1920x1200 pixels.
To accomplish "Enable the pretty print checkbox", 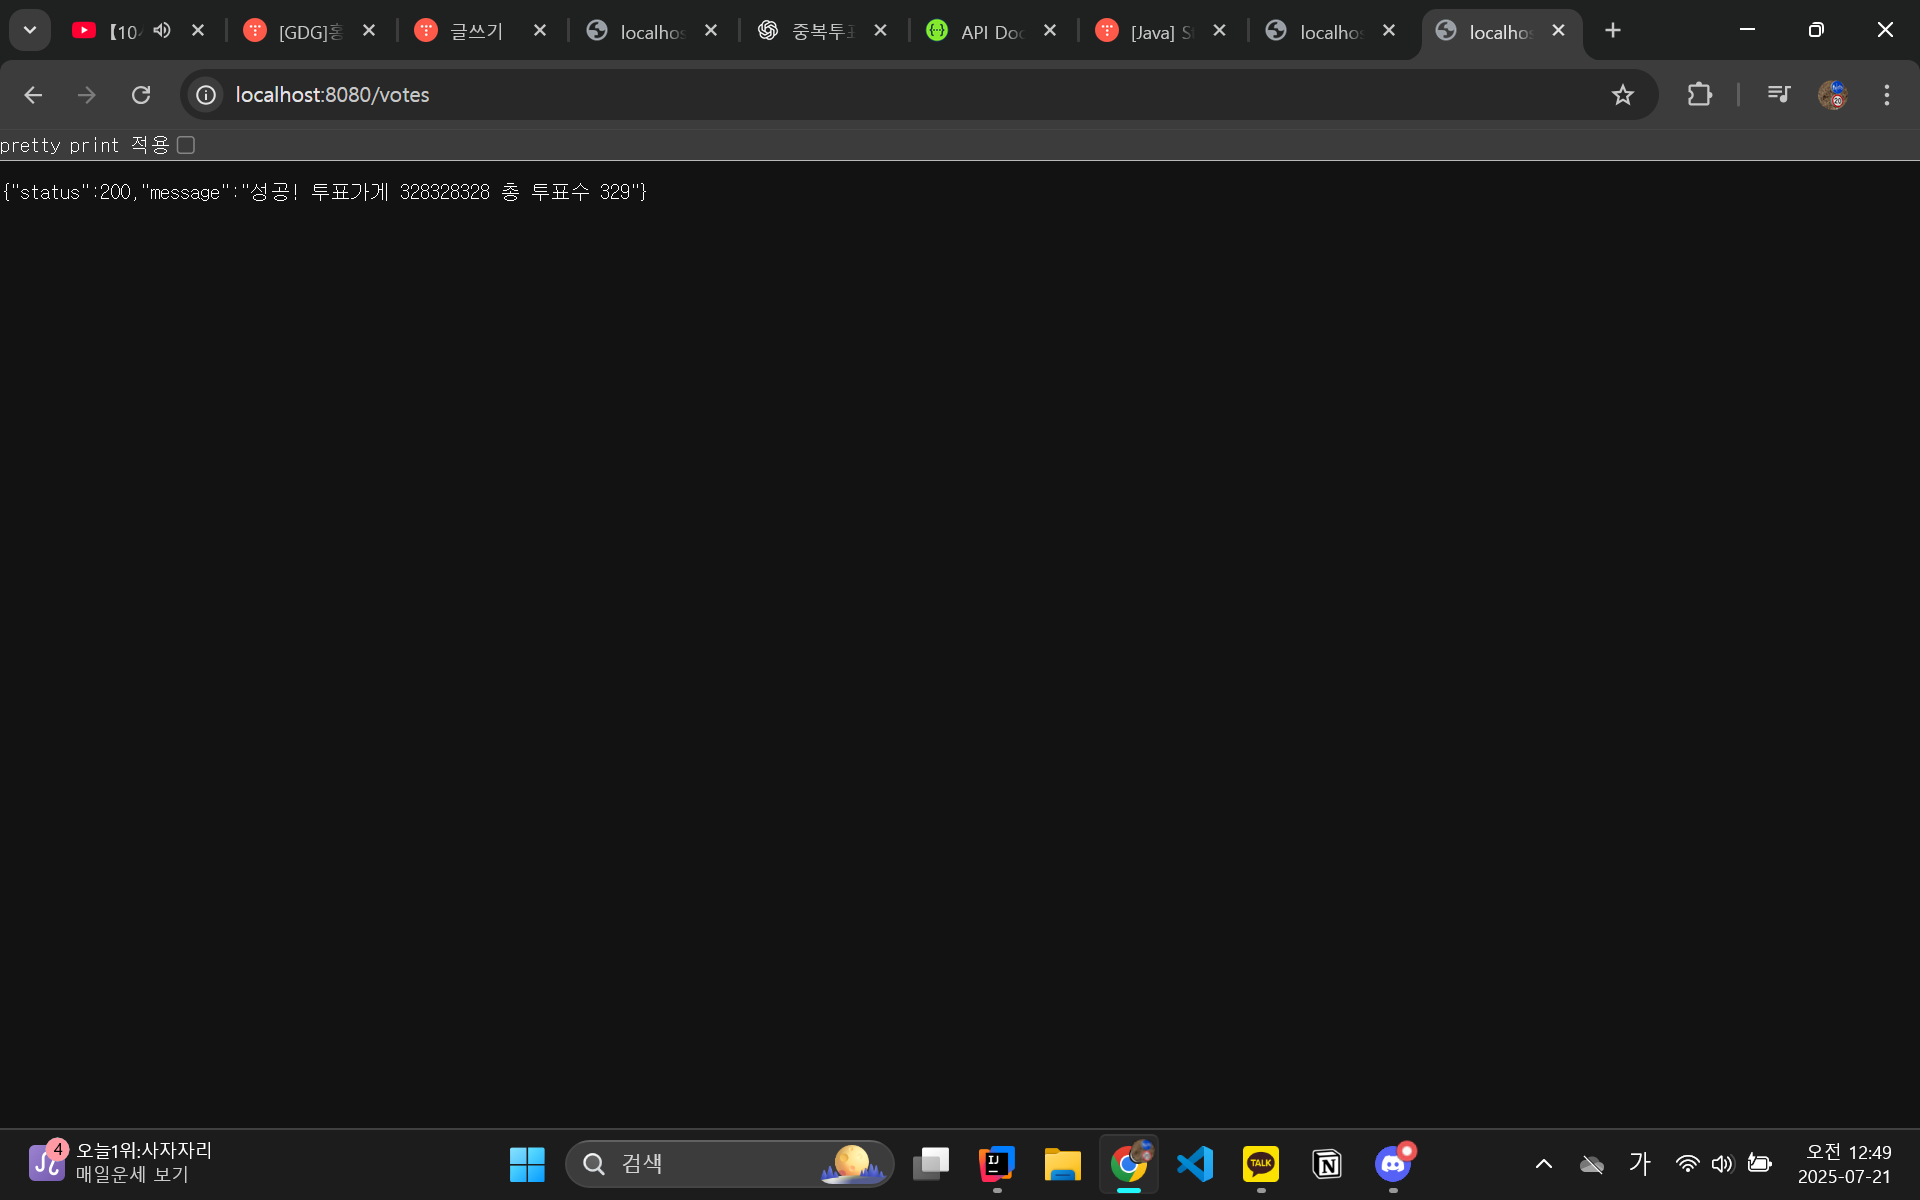I will click(186, 145).
